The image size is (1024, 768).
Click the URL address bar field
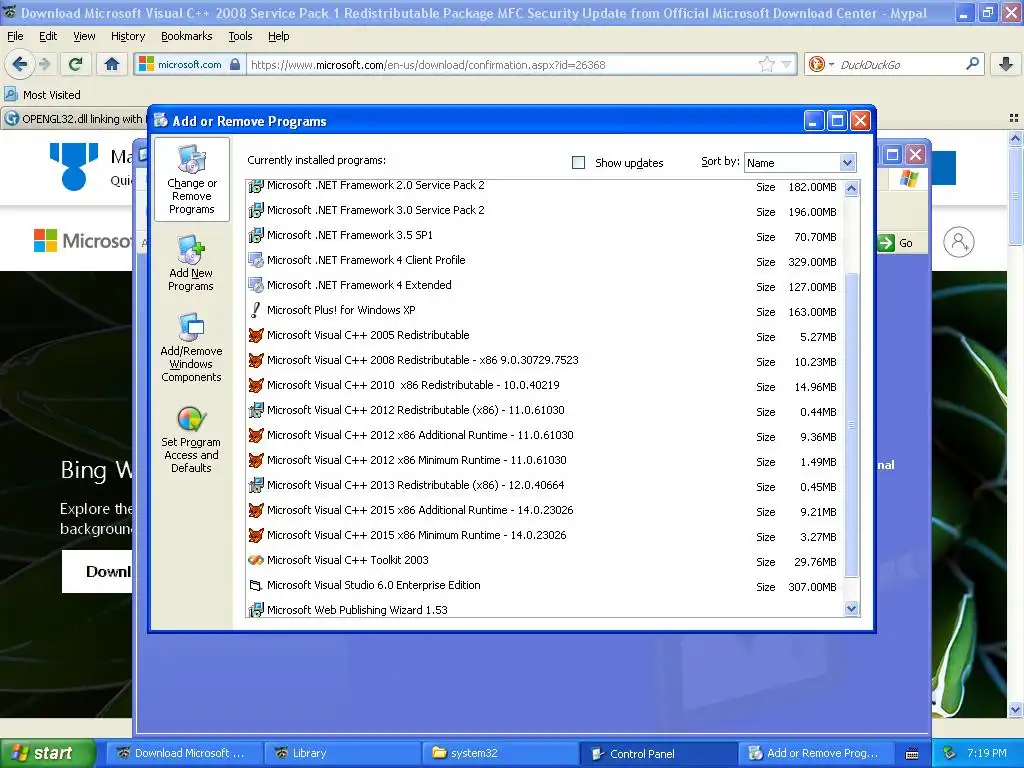pyautogui.click(x=502, y=64)
